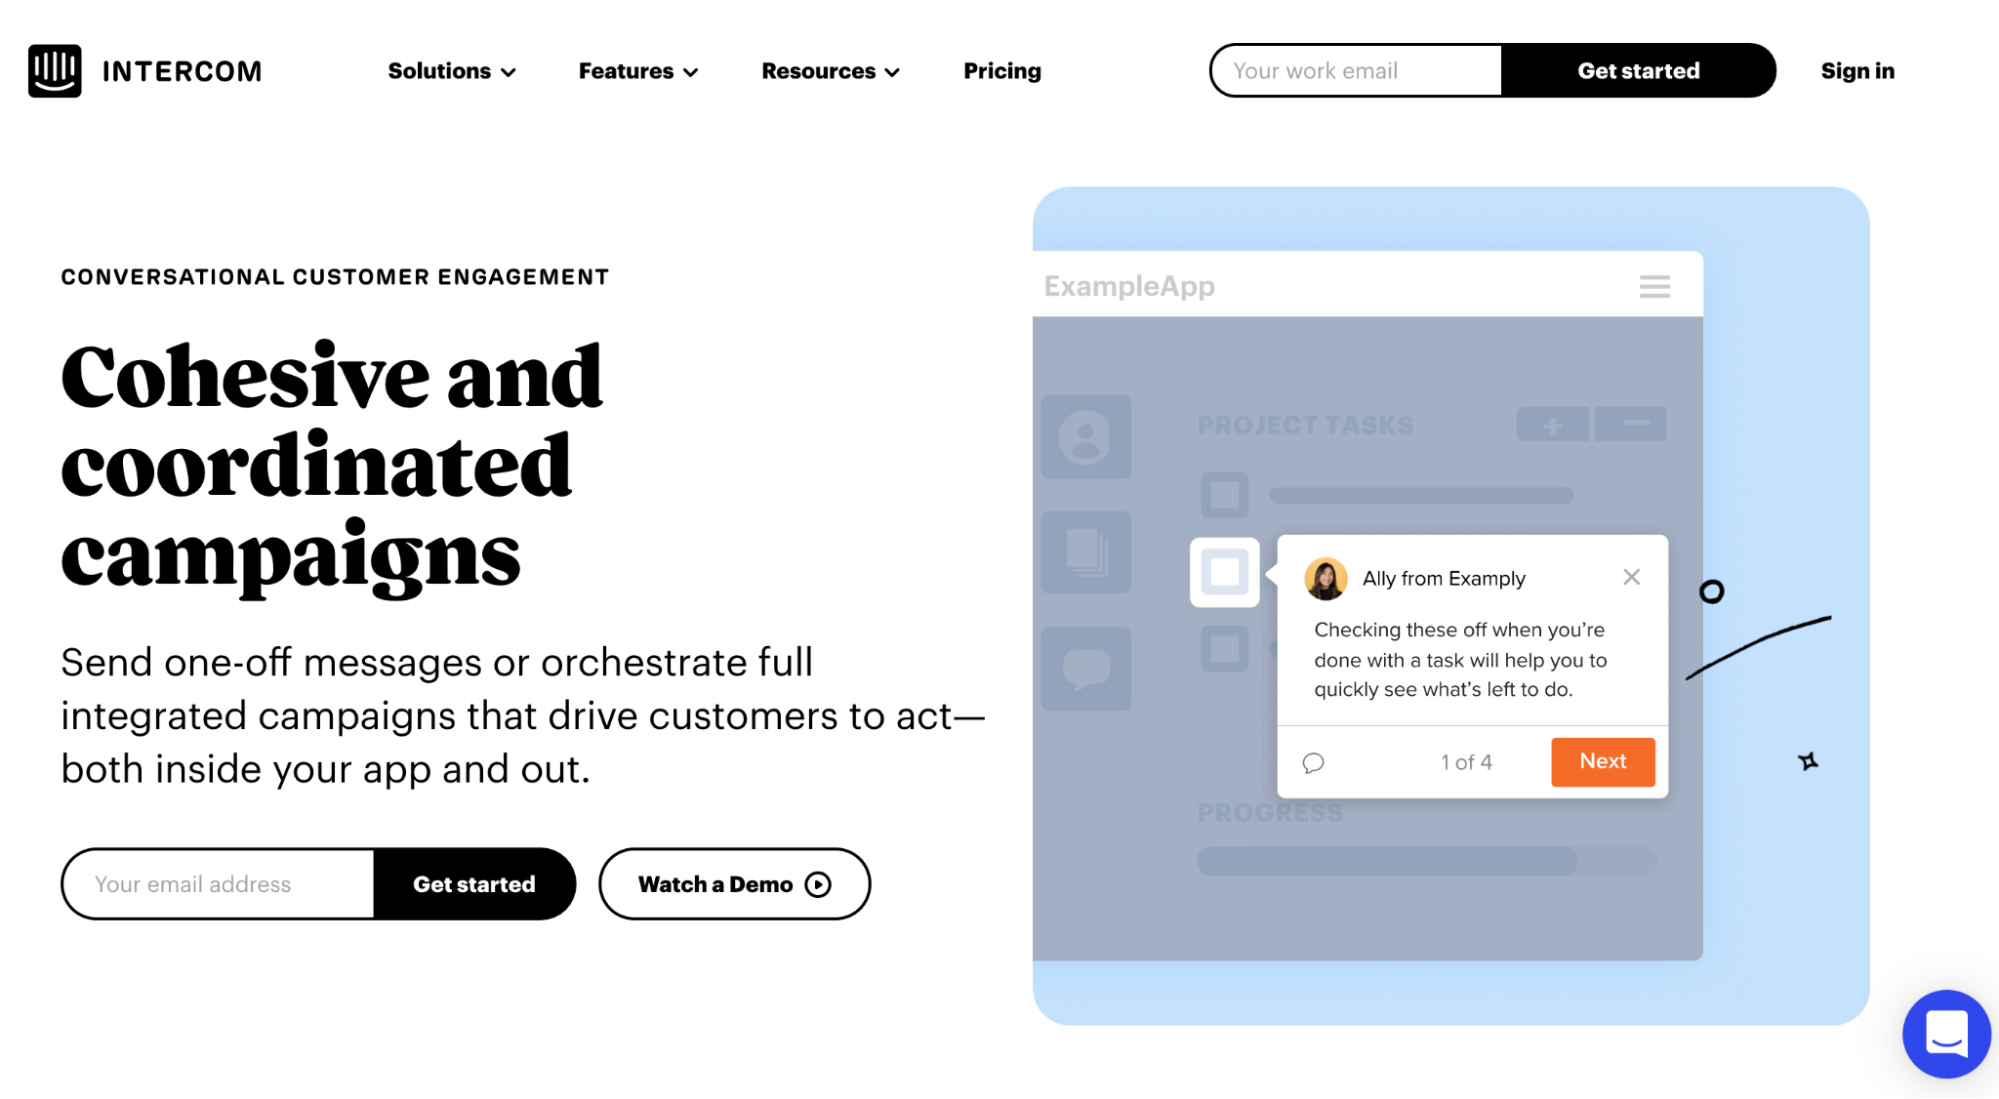Image resolution: width=1999 pixels, height=1099 pixels.
Task: Click the Get started button in the header
Action: tap(1638, 70)
